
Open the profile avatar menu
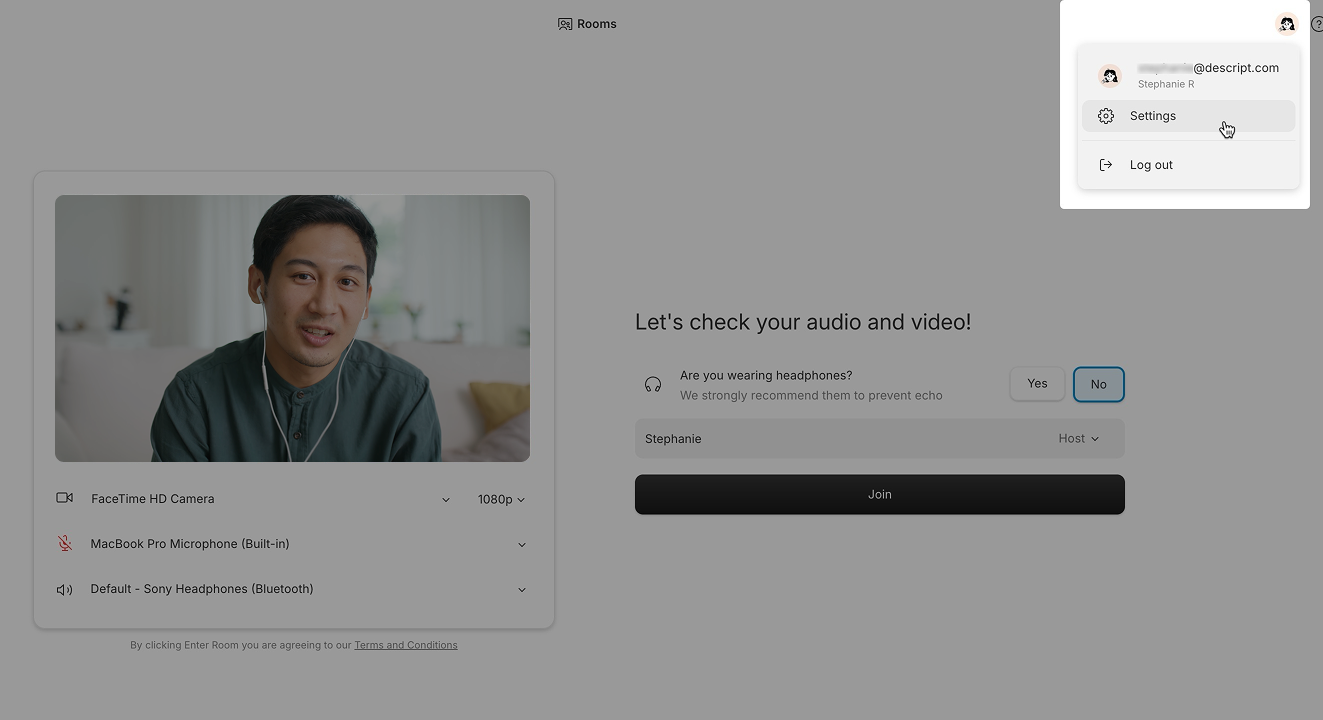click(1286, 24)
